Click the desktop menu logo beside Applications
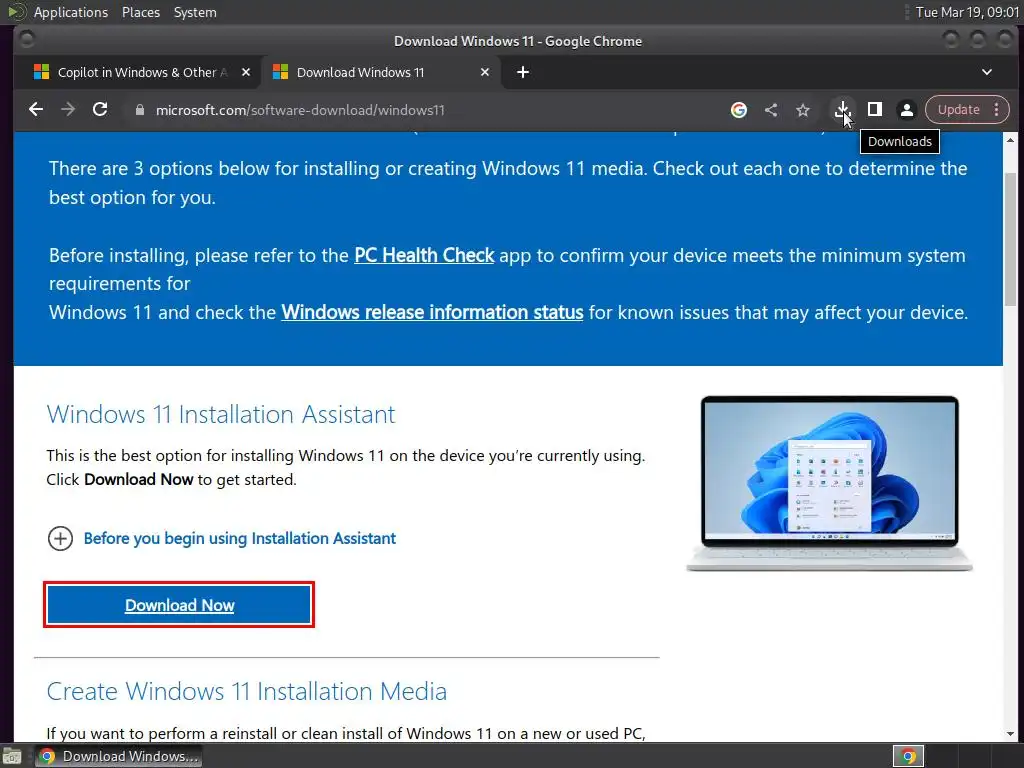This screenshot has height=768, width=1024. pos(16,12)
